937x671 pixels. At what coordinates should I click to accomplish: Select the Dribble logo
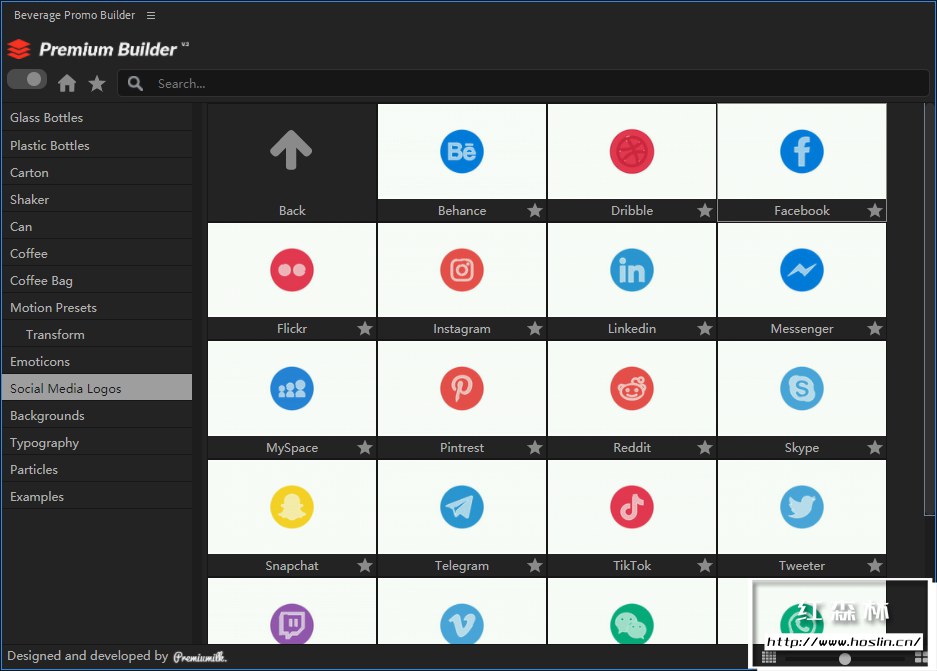coord(632,151)
